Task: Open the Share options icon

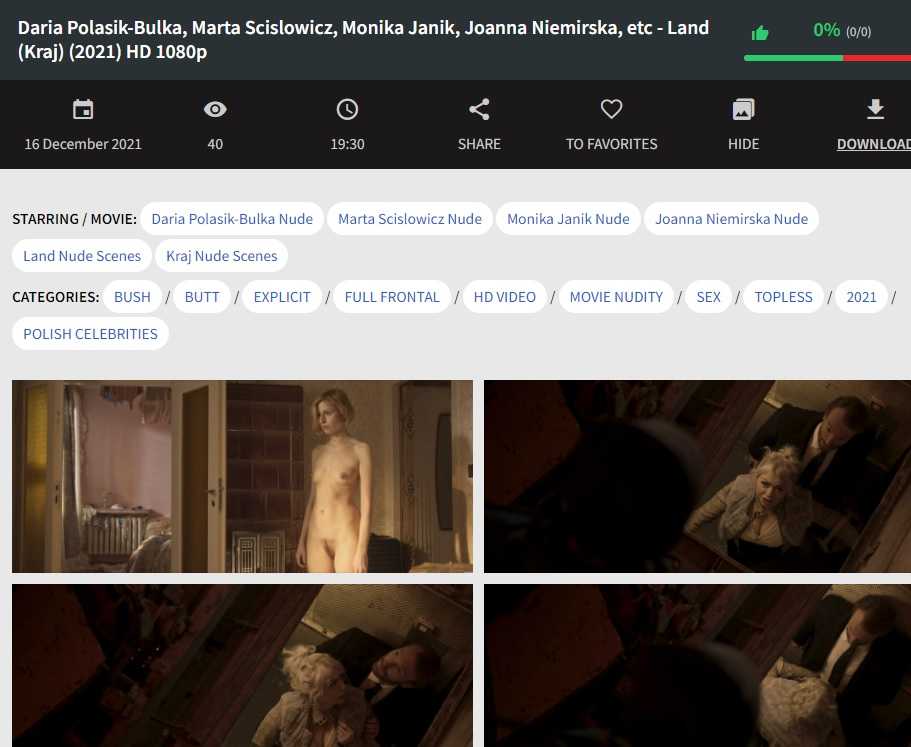Action: (479, 110)
